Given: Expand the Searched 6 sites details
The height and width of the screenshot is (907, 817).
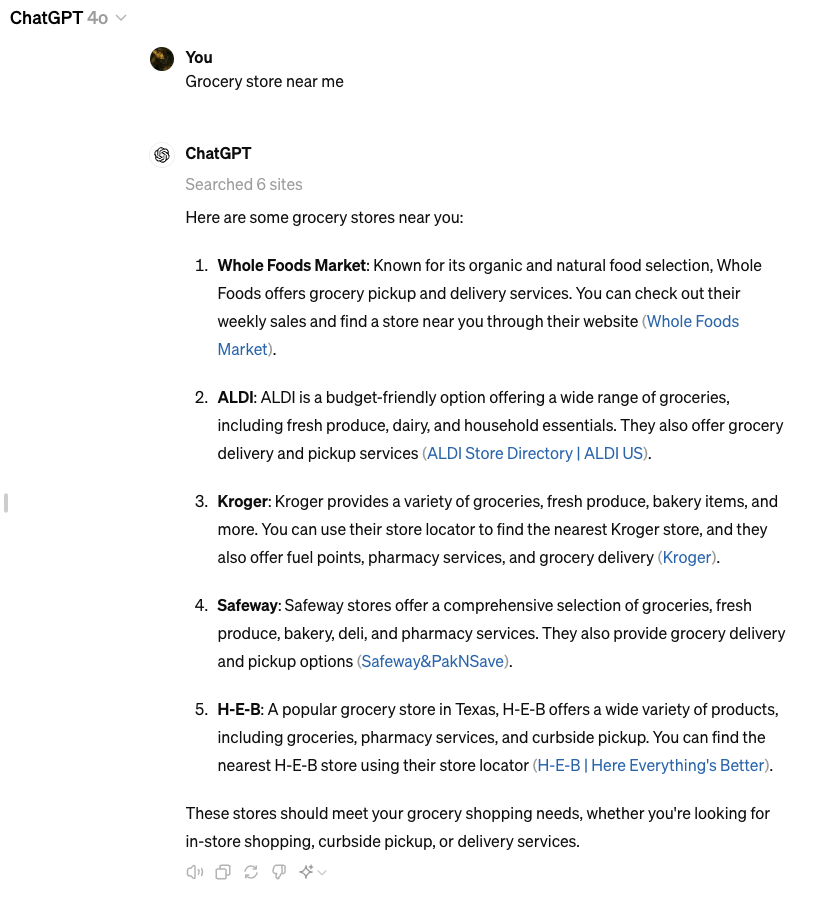Looking at the screenshot, I should point(244,184).
